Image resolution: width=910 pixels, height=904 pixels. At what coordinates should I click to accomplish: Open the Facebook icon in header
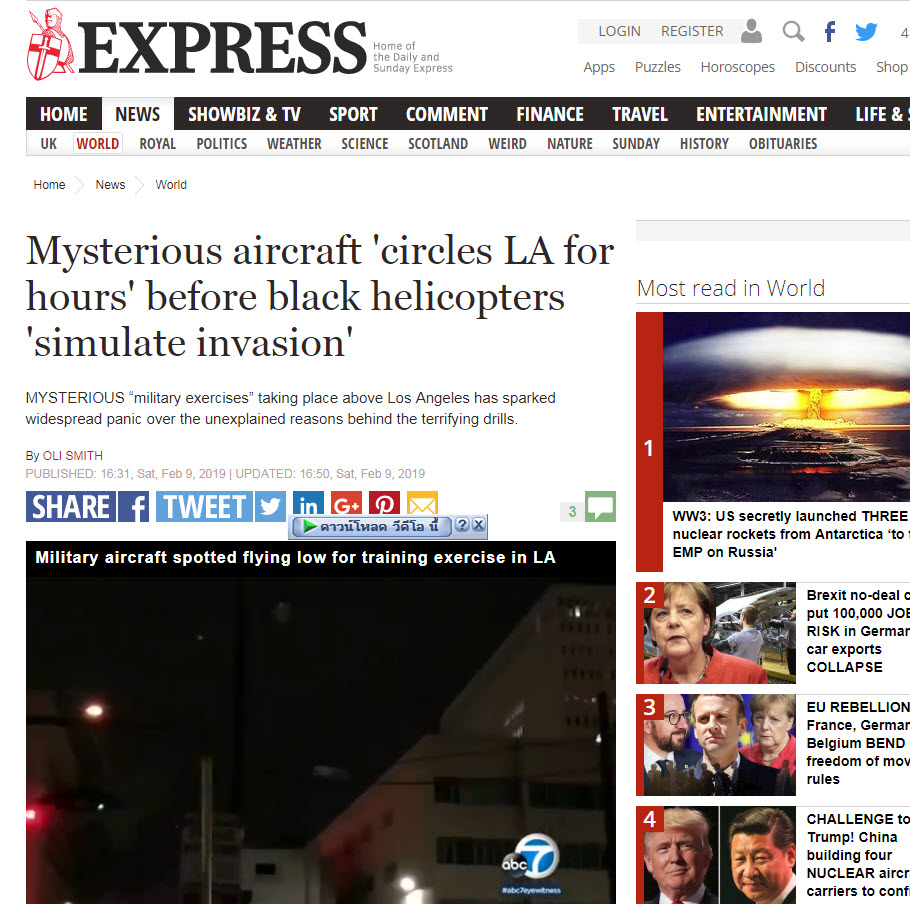pyautogui.click(x=830, y=31)
